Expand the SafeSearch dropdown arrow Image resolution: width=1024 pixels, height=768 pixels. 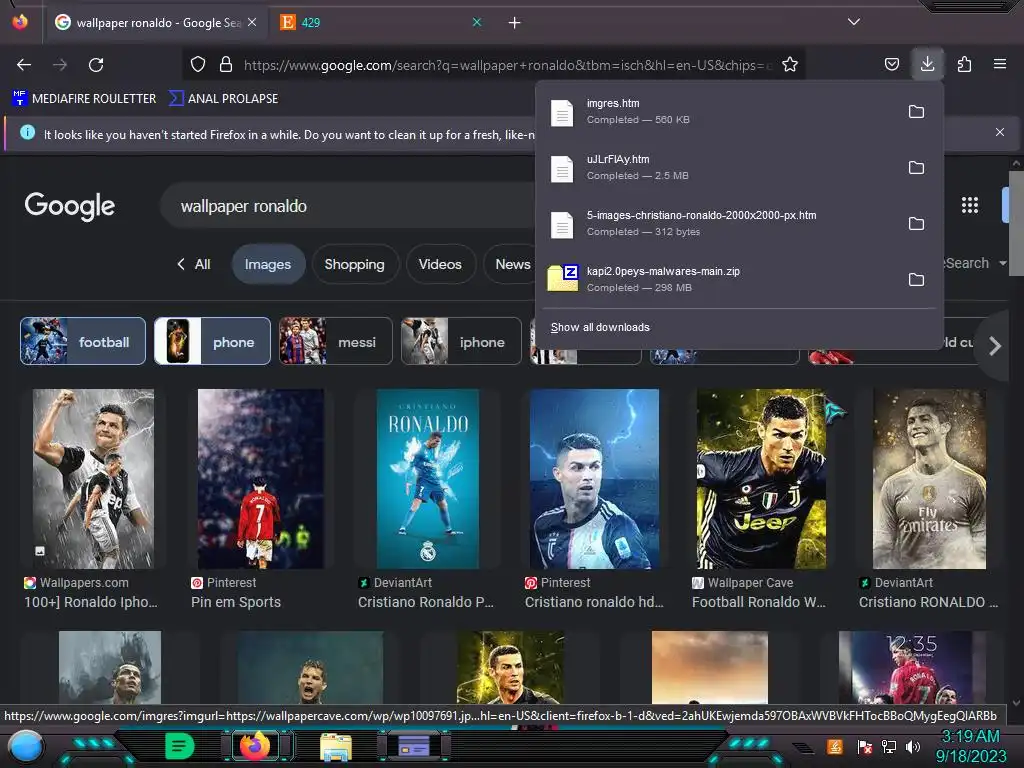[1002, 263]
